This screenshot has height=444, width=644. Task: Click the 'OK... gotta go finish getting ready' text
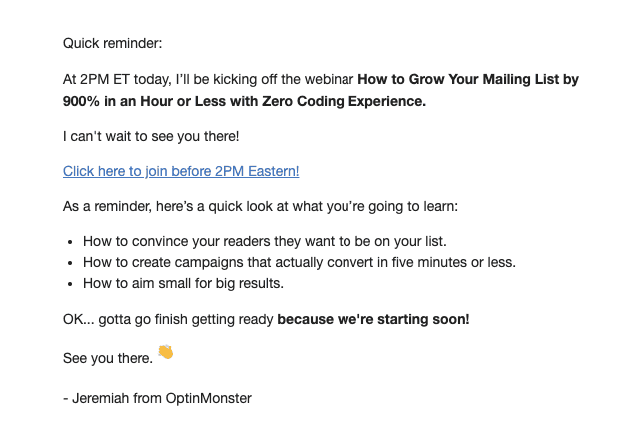[x=168, y=319]
